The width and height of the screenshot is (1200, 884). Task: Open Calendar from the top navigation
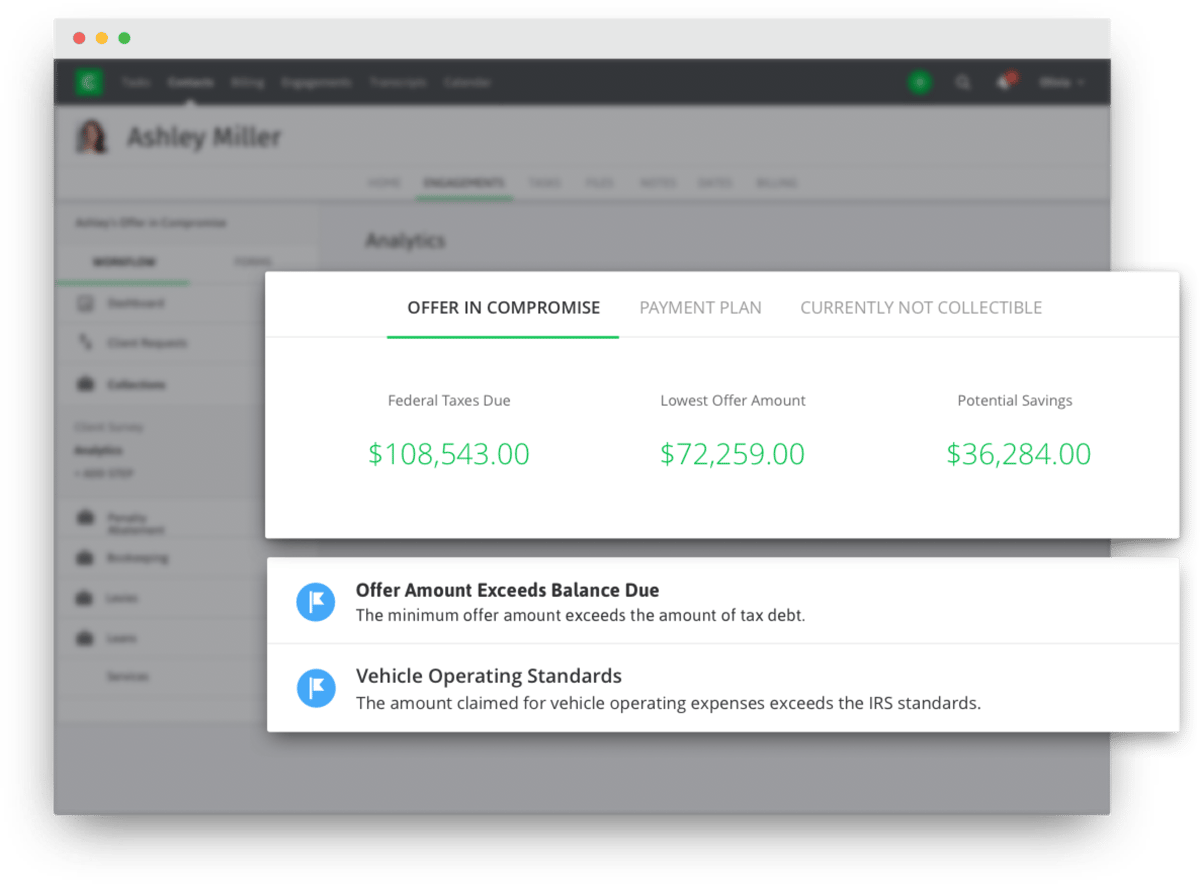tap(468, 82)
